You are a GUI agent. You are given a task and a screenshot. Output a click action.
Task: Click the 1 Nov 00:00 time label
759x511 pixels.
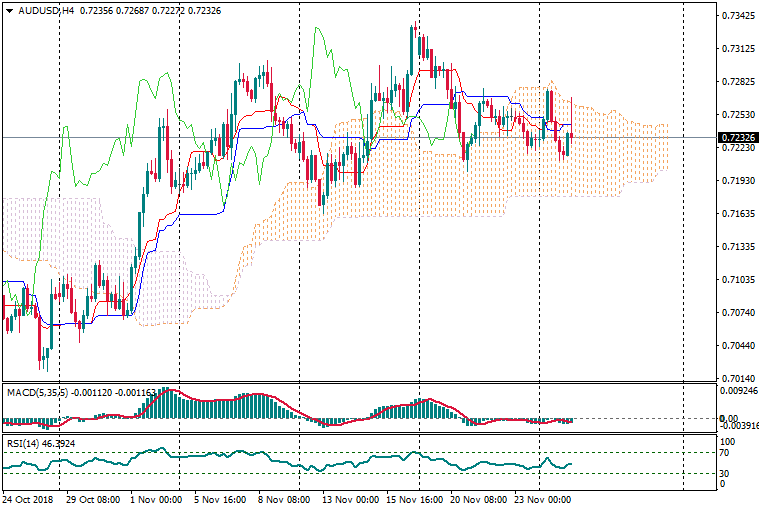point(156,498)
